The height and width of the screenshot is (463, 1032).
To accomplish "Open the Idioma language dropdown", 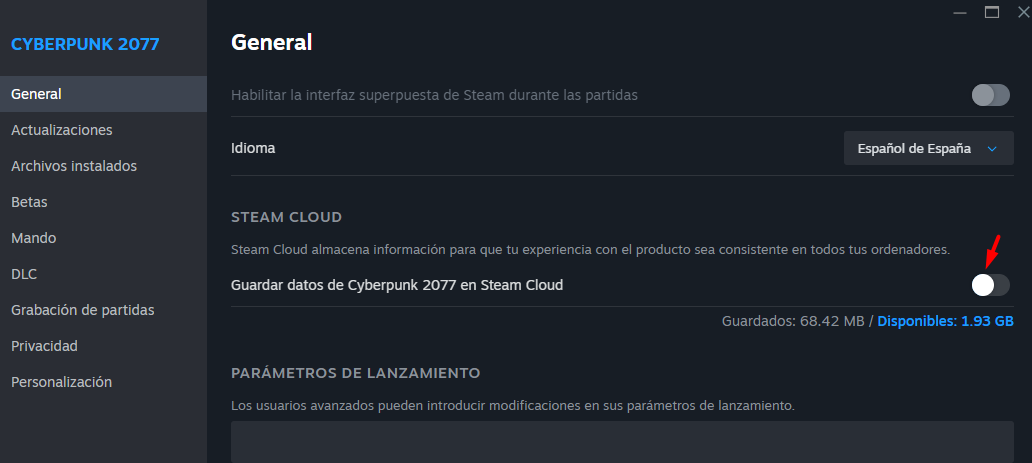I will coord(928,148).
